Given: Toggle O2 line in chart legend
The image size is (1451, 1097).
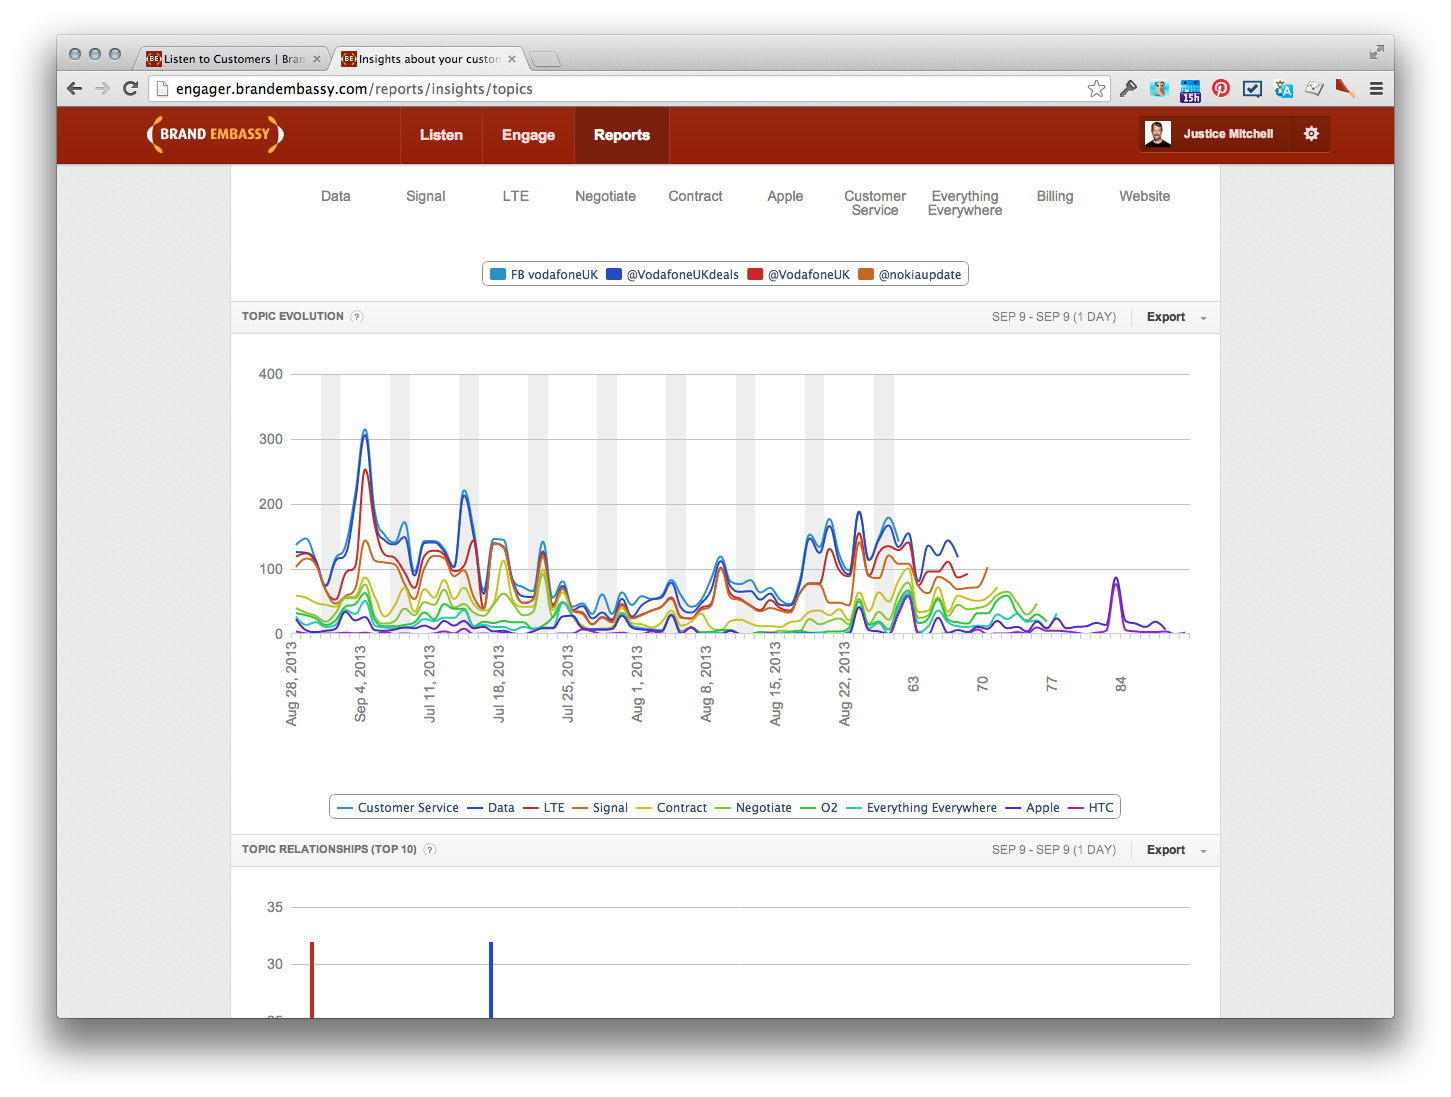Looking at the screenshot, I should (x=819, y=808).
